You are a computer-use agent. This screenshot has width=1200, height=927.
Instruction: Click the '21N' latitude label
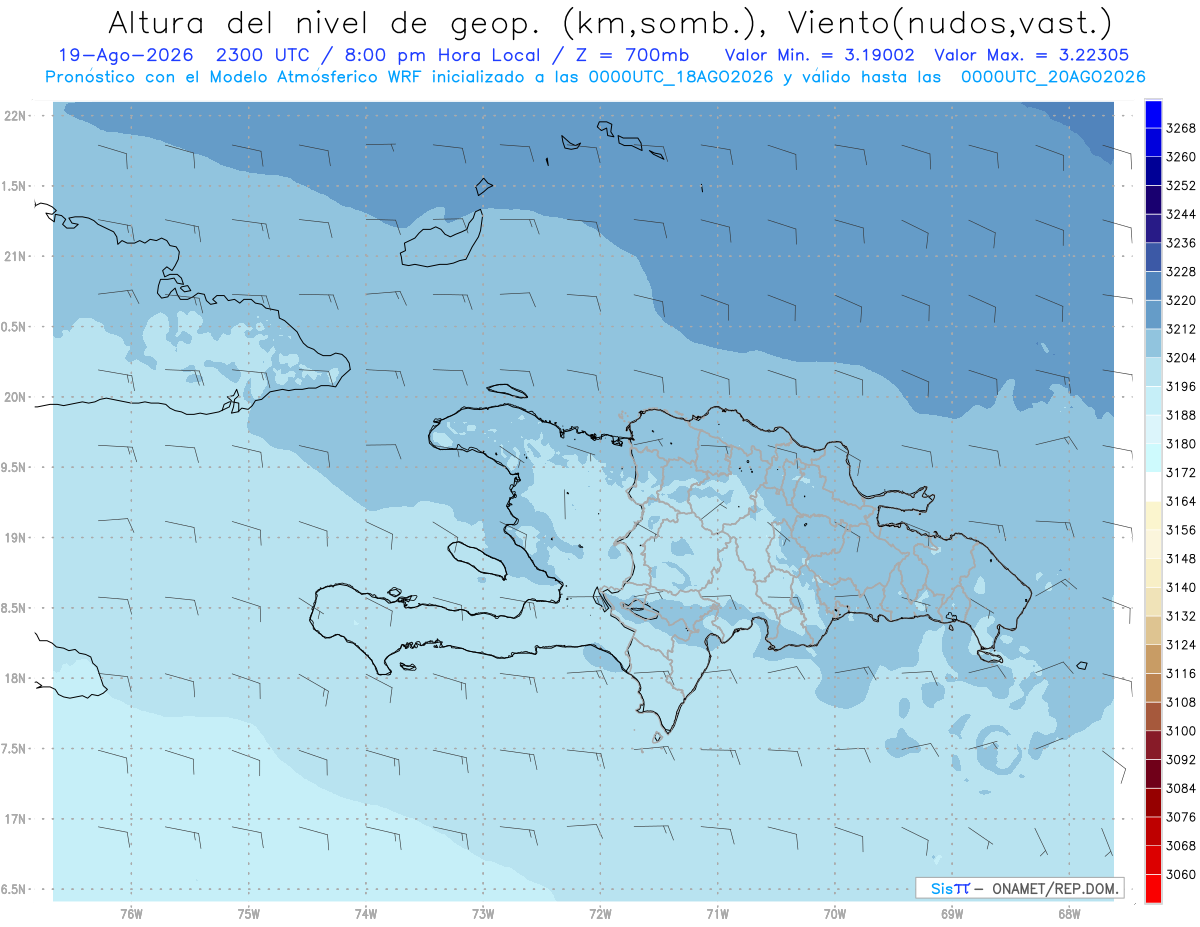[17, 257]
